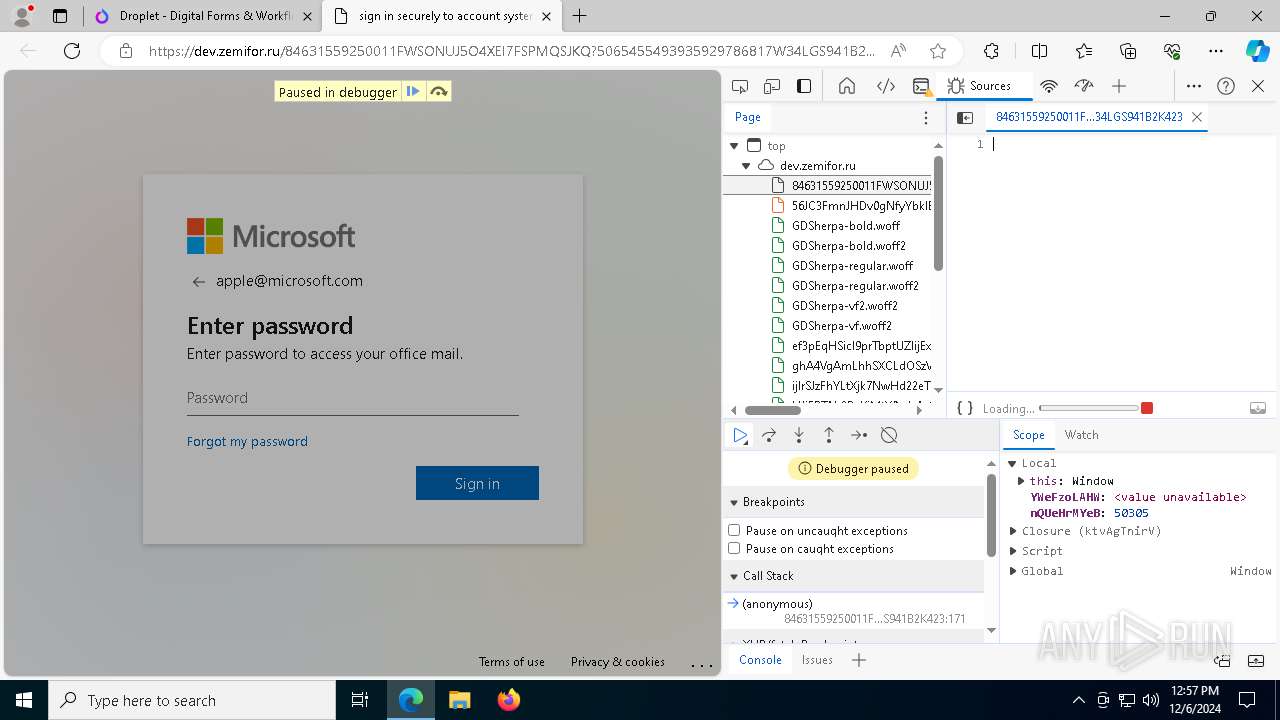Select GDSherpa-bold.woff file in tree
The height and width of the screenshot is (720, 1280).
point(846,226)
